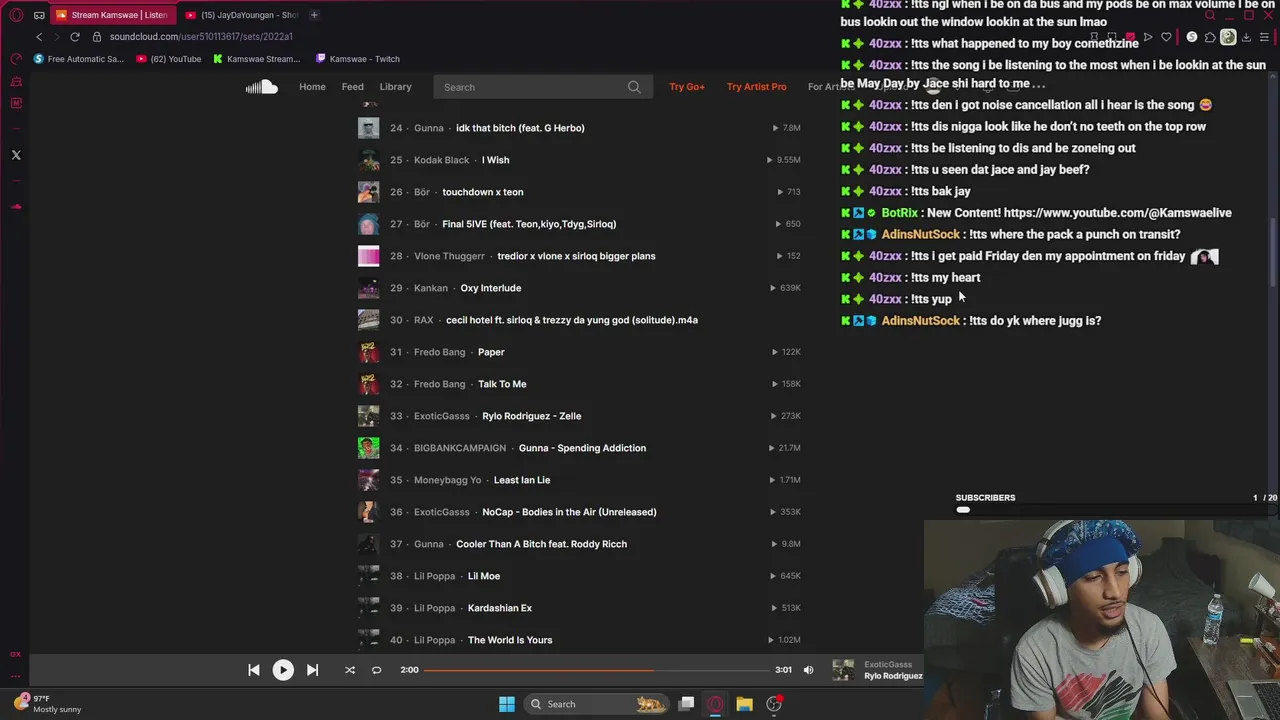Click the magnifier icon in SoundCloud search
This screenshot has width=1280, height=720.
[x=634, y=87]
